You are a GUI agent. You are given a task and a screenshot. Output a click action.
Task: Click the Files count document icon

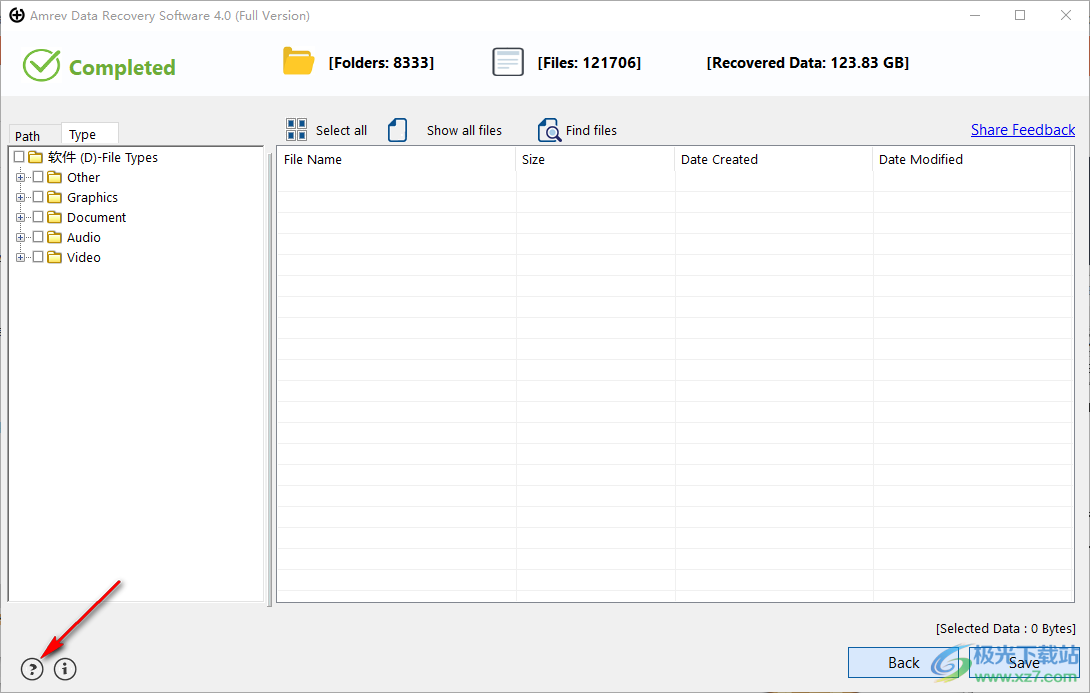coord(507,62)
